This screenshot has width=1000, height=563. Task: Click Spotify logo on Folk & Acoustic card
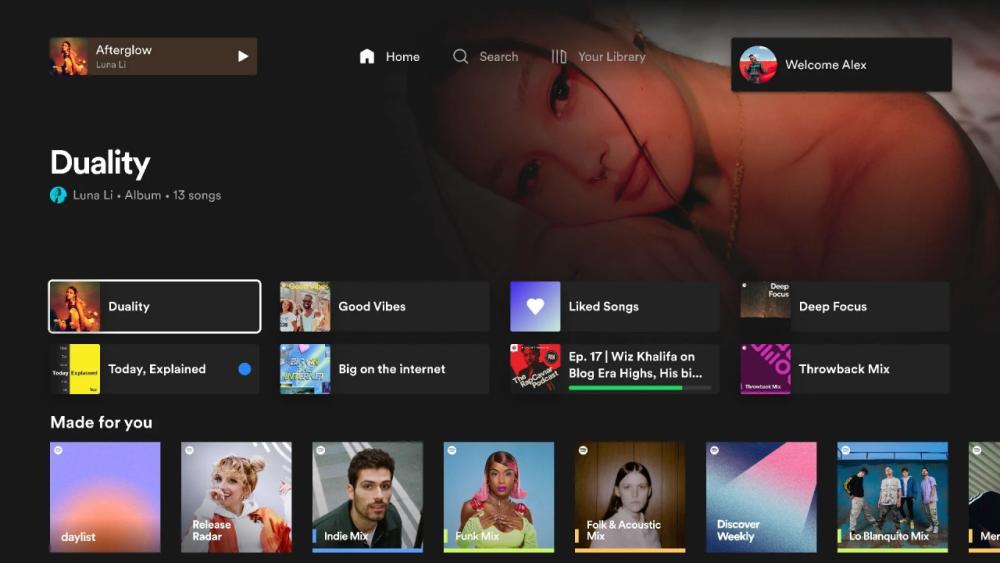pyautogui.click(x=583, y=450)
